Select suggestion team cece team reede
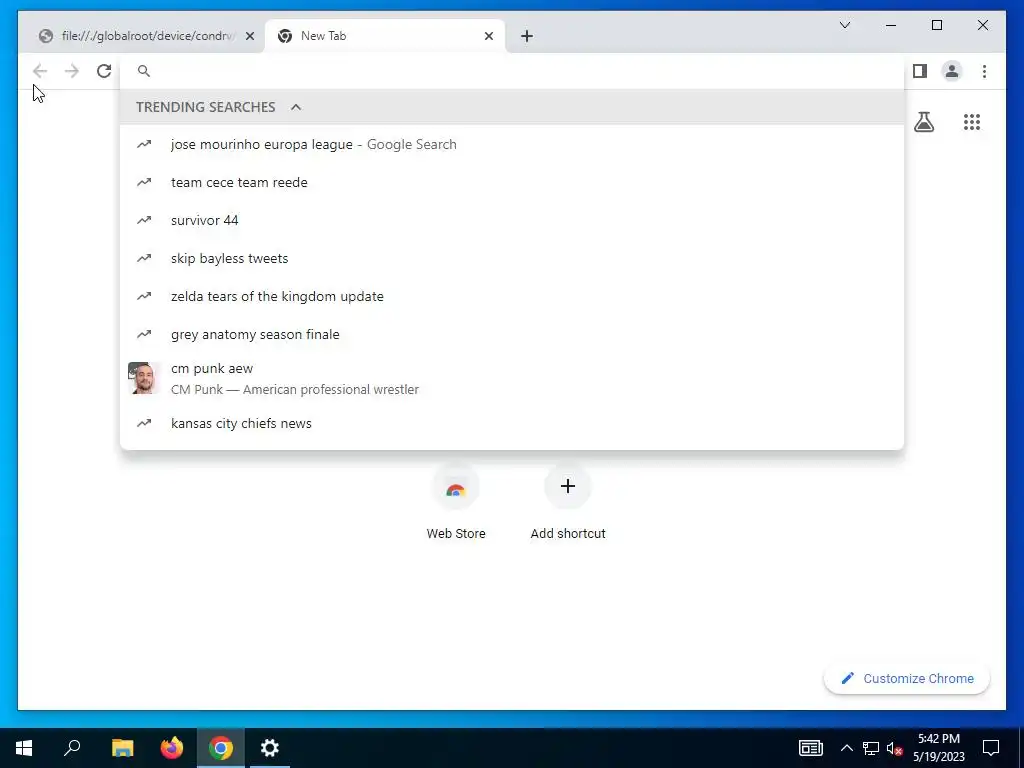Screen dimensions: 1024x768 [x=512, y=182]
